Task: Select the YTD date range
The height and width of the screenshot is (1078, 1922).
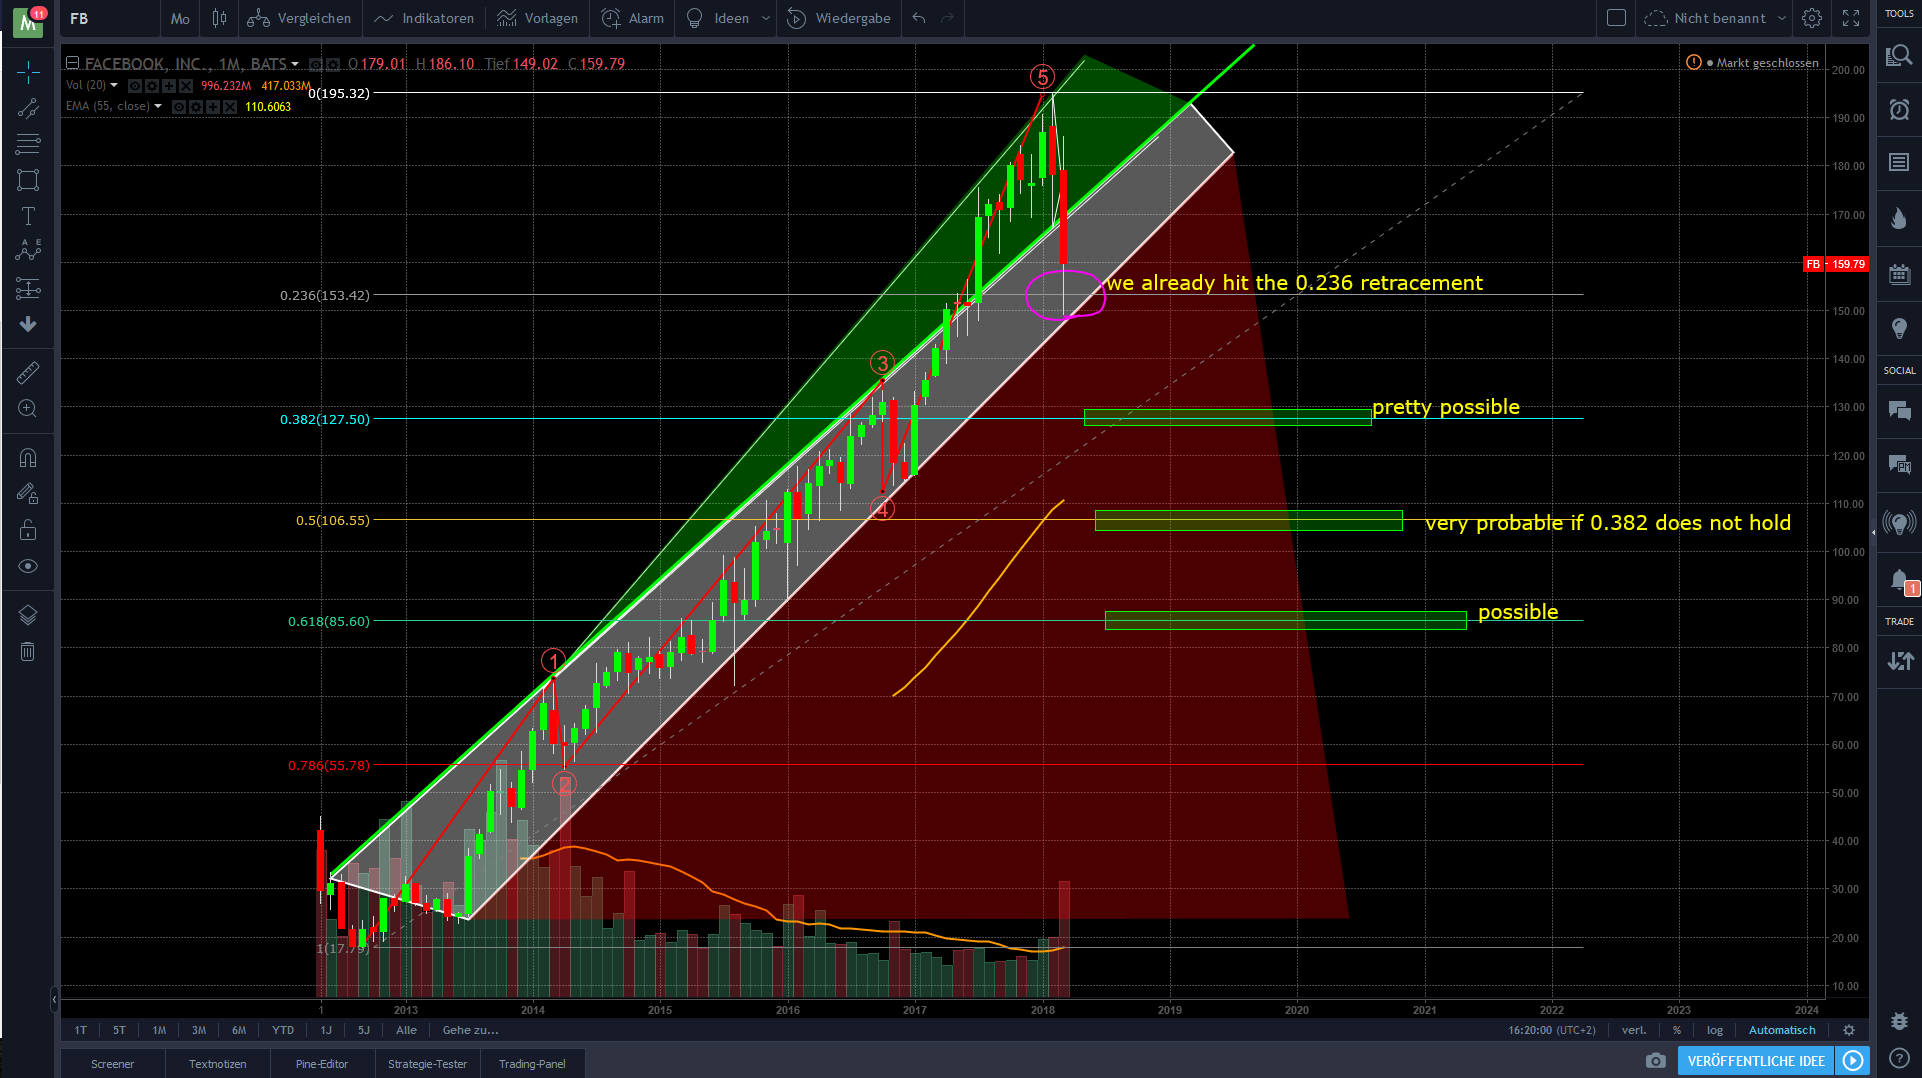Action: [x=283, y=1030]
